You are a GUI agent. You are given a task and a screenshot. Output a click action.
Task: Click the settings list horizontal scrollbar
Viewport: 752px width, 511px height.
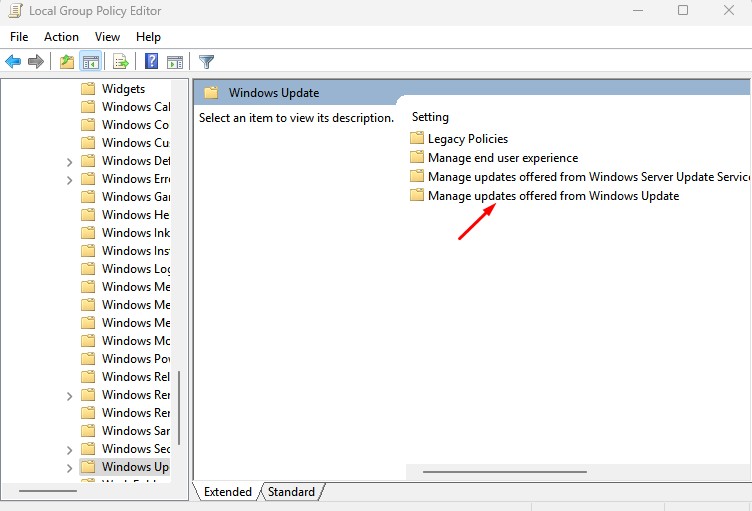click(x=505, y=472)
